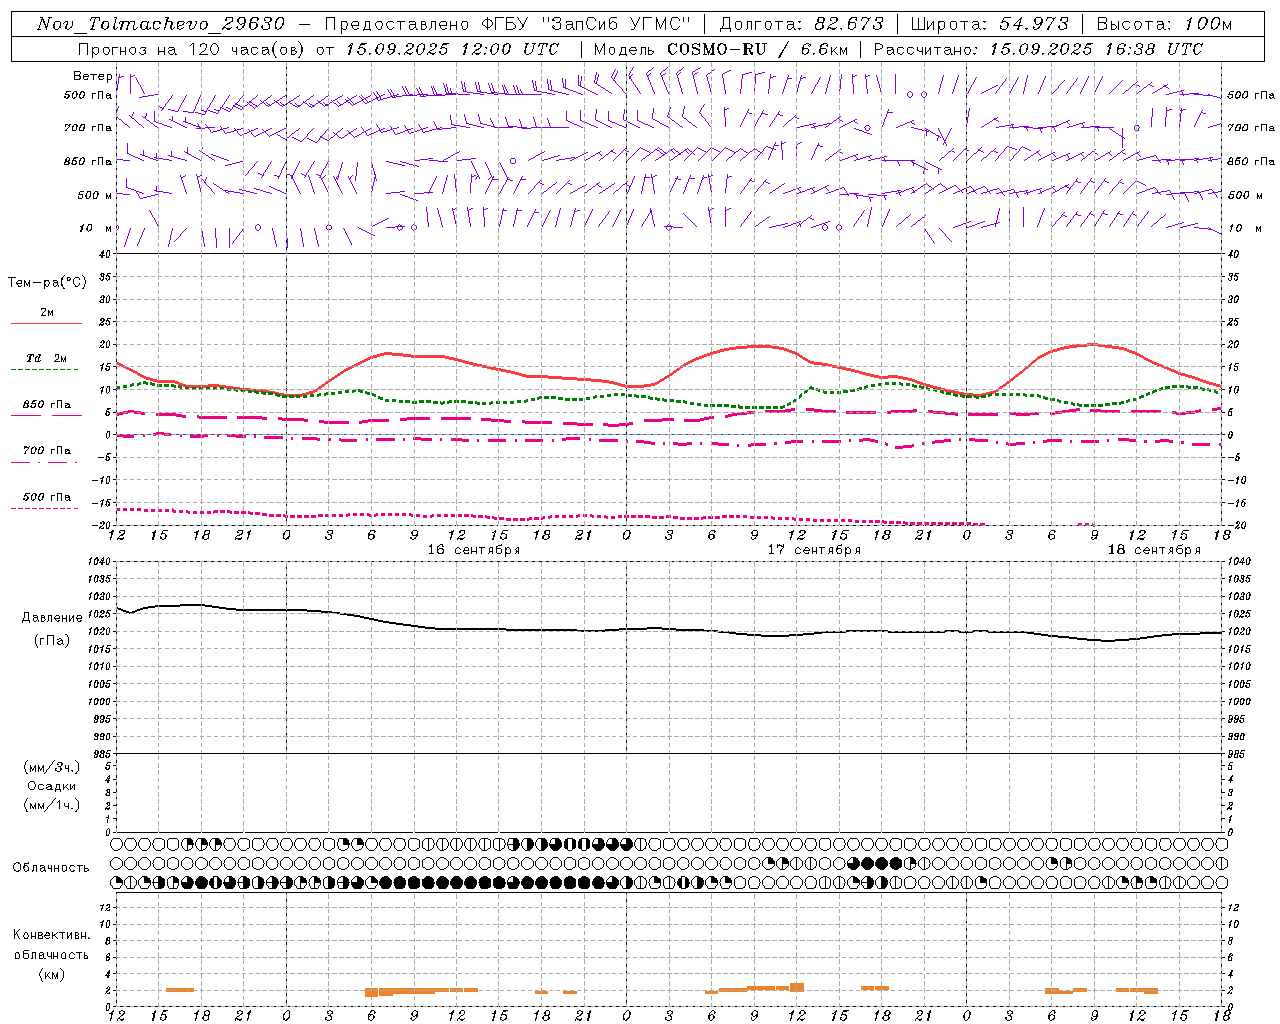Click the 2м temperature legend entry
The image size is (1280, 1024).
(x=47, y=312)
